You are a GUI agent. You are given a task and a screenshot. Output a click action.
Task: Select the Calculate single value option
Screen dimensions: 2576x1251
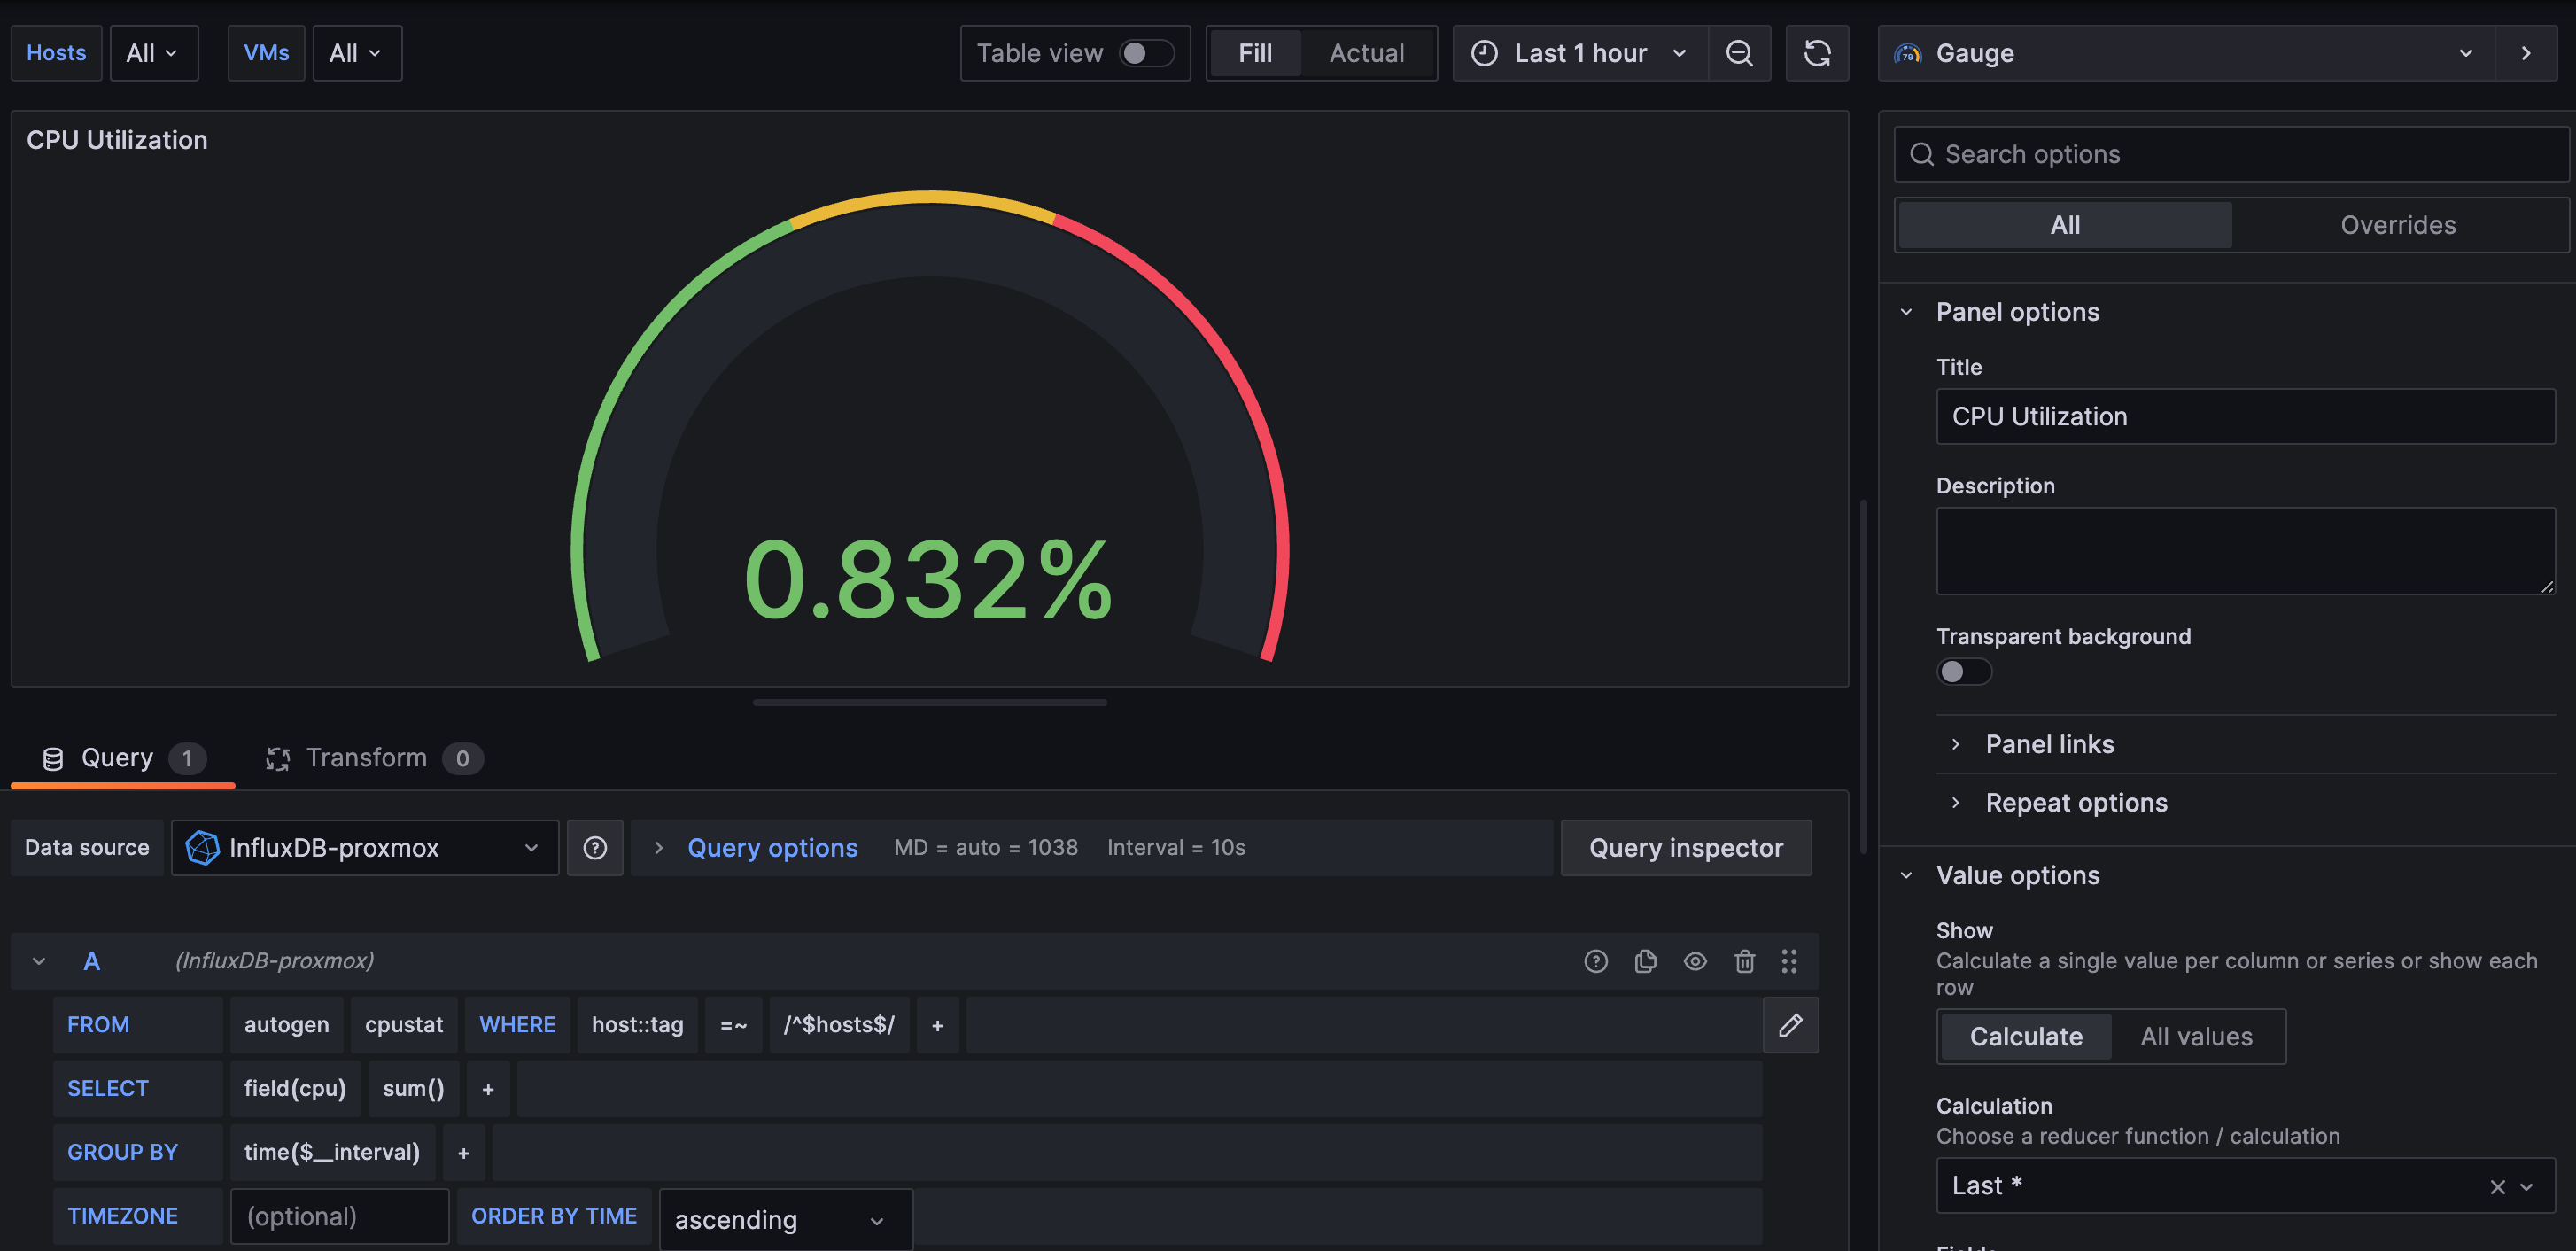point(2024,1034)
